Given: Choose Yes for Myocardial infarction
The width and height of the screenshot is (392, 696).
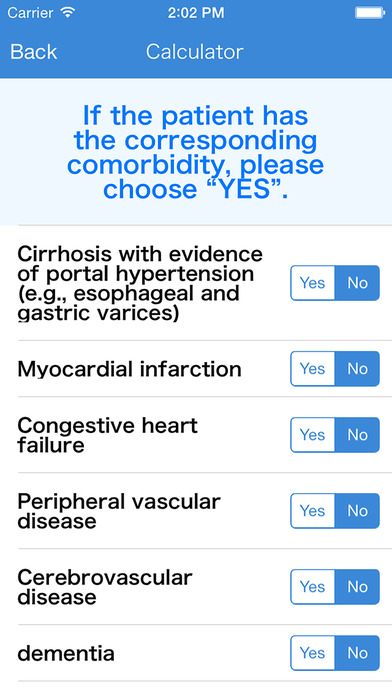Looking at the screenshot, I should point(313,369).
